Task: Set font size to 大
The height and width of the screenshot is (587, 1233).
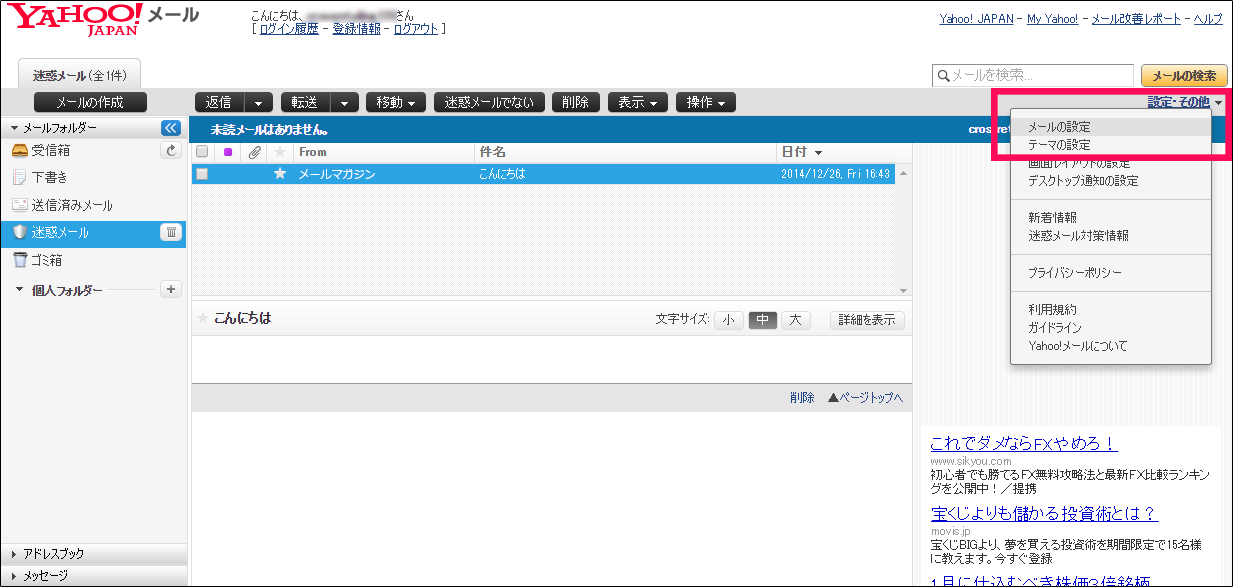Action: coord(795,320)
